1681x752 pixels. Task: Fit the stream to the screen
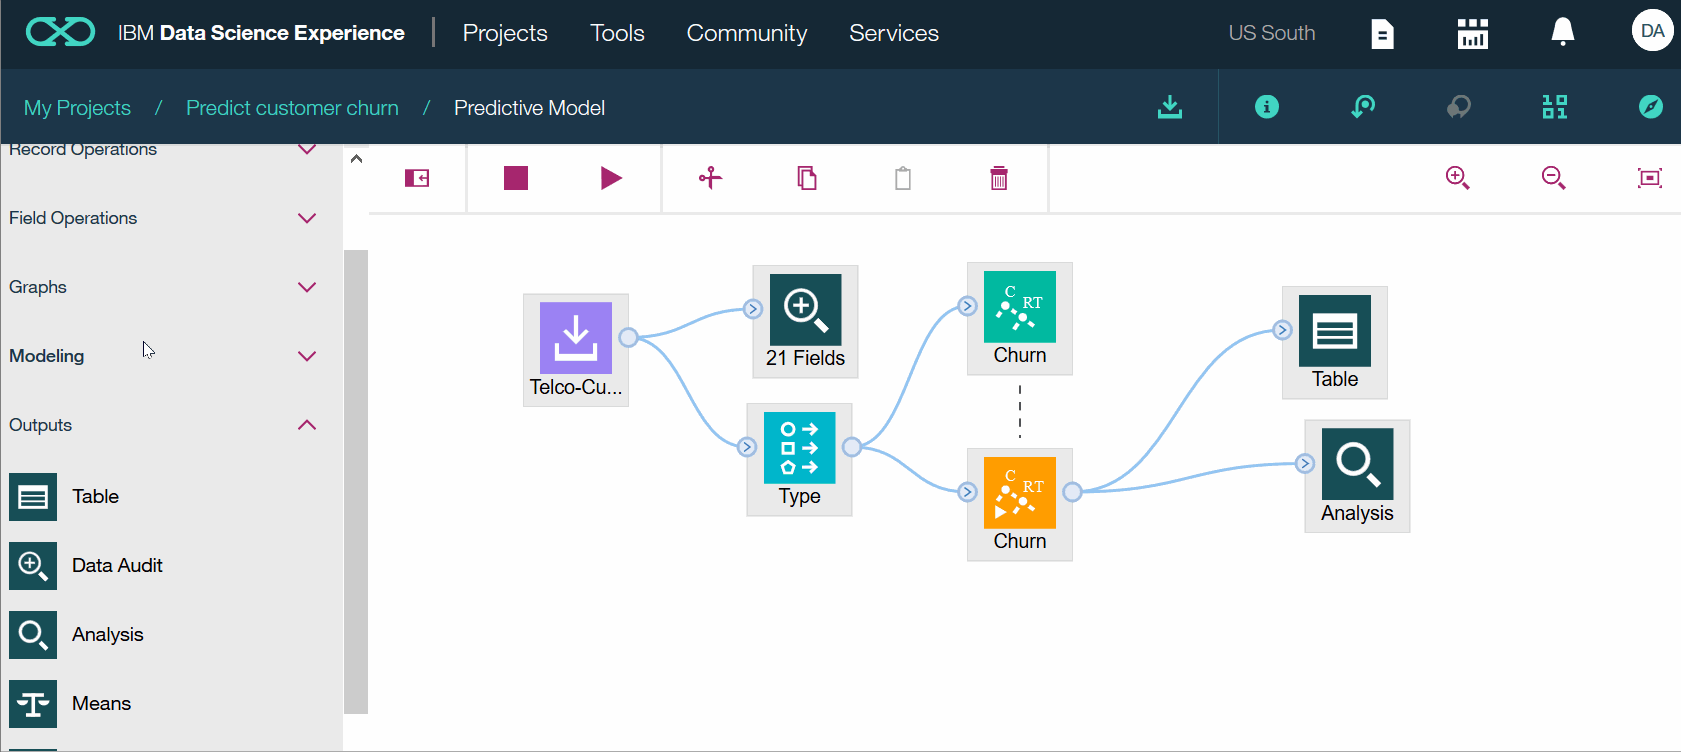pyautogui.click(x=1649, y=178)
